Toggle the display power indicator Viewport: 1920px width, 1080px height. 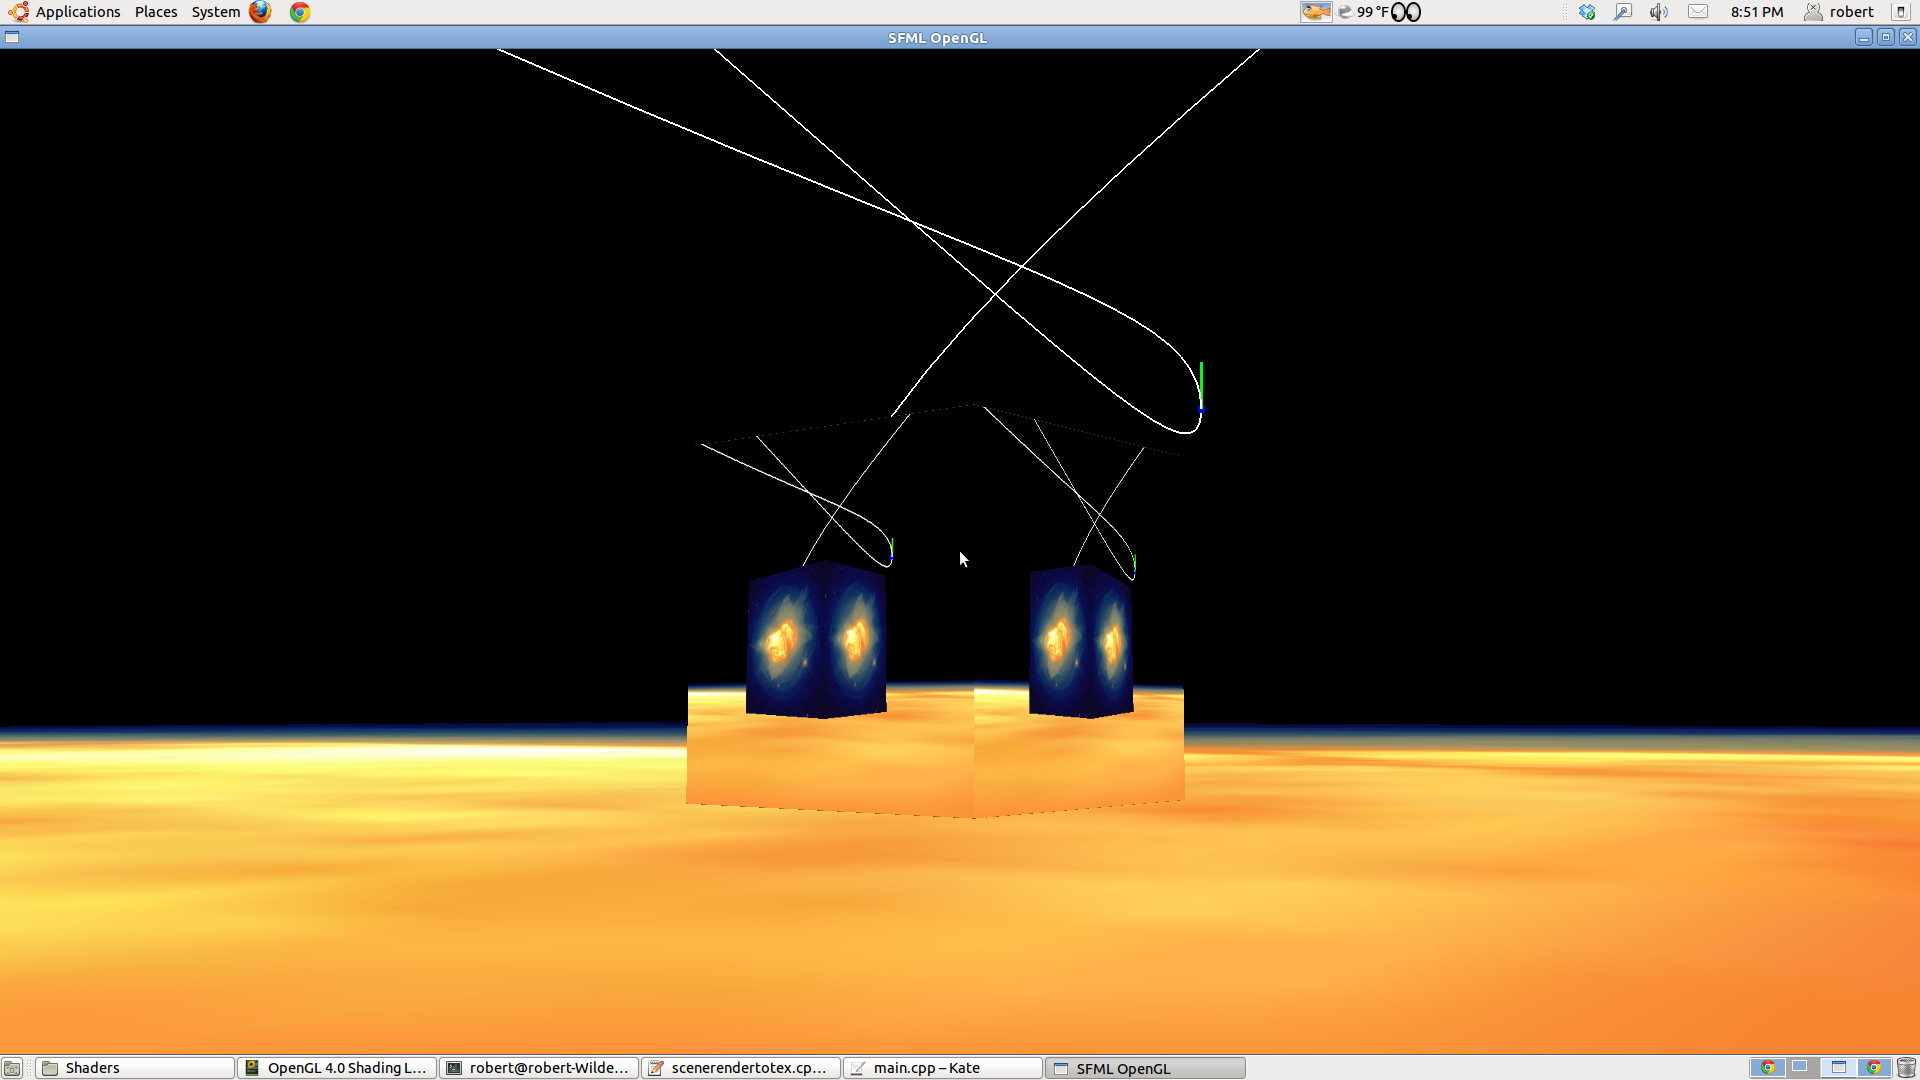coord(1902,12)
